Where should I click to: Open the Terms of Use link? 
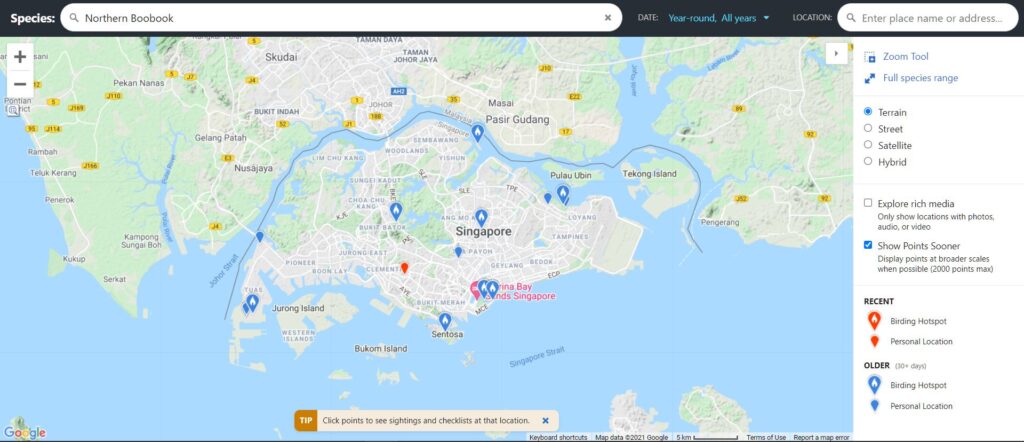(x=766, y=437)
